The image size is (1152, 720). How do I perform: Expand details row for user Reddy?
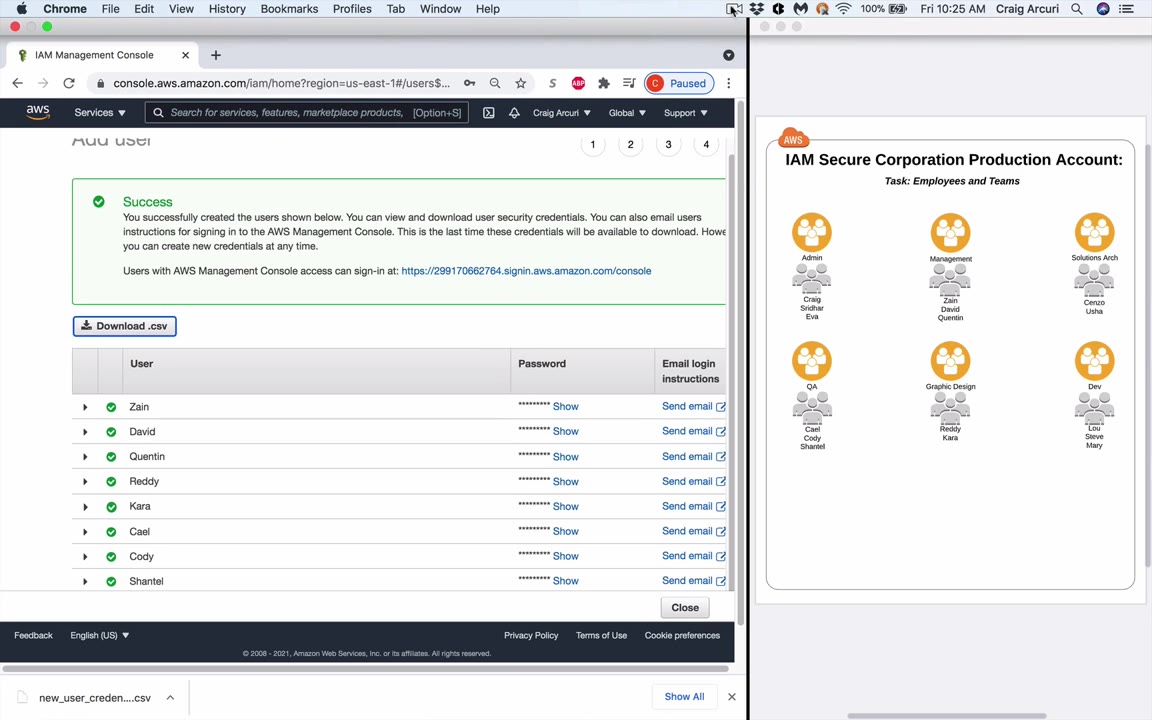click(85, 482)
